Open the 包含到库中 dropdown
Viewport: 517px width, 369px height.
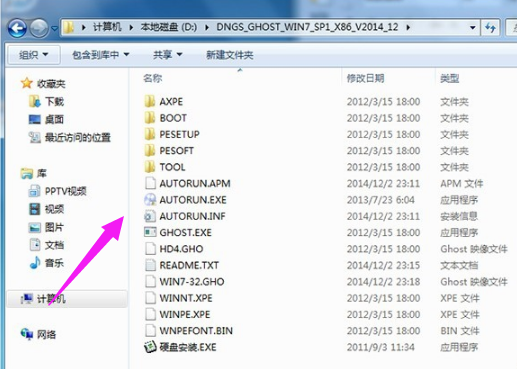[101, 55]
